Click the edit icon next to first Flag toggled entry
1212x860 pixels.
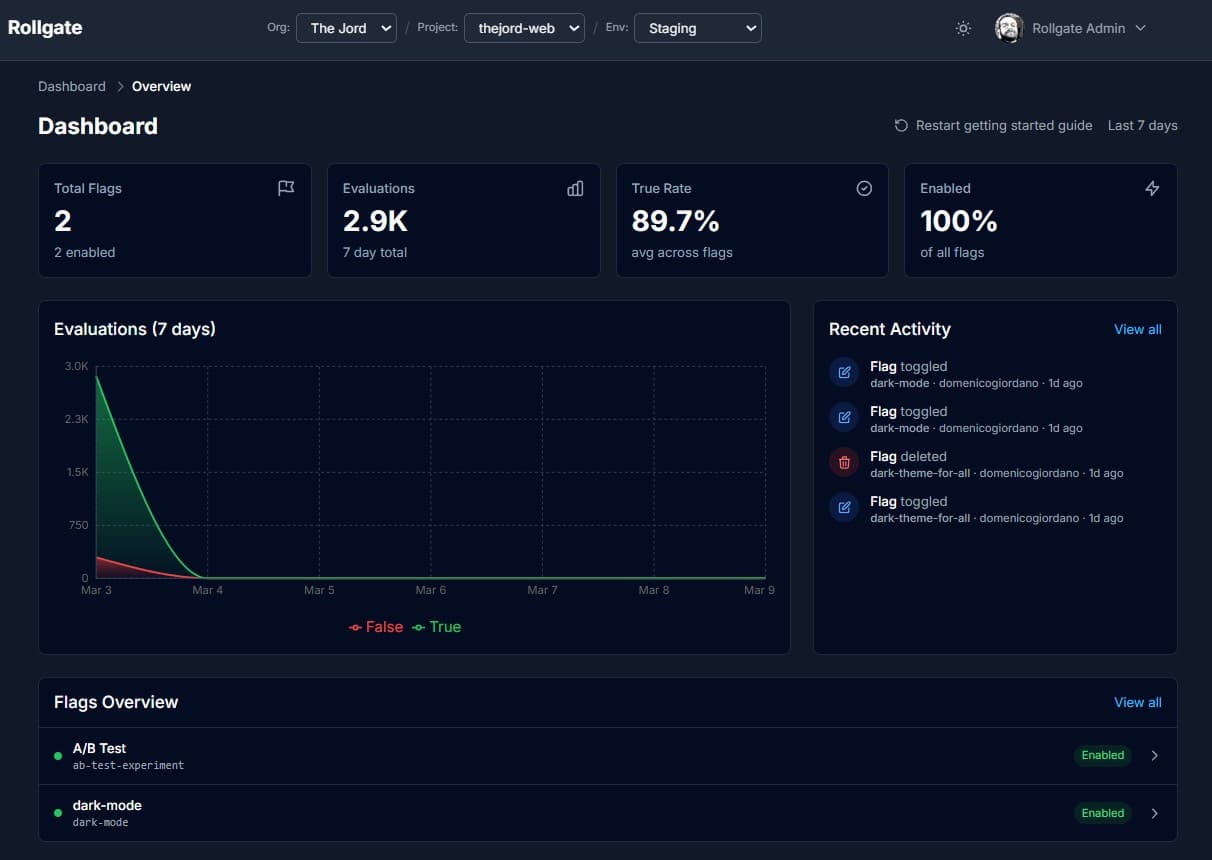pos(844,372)
